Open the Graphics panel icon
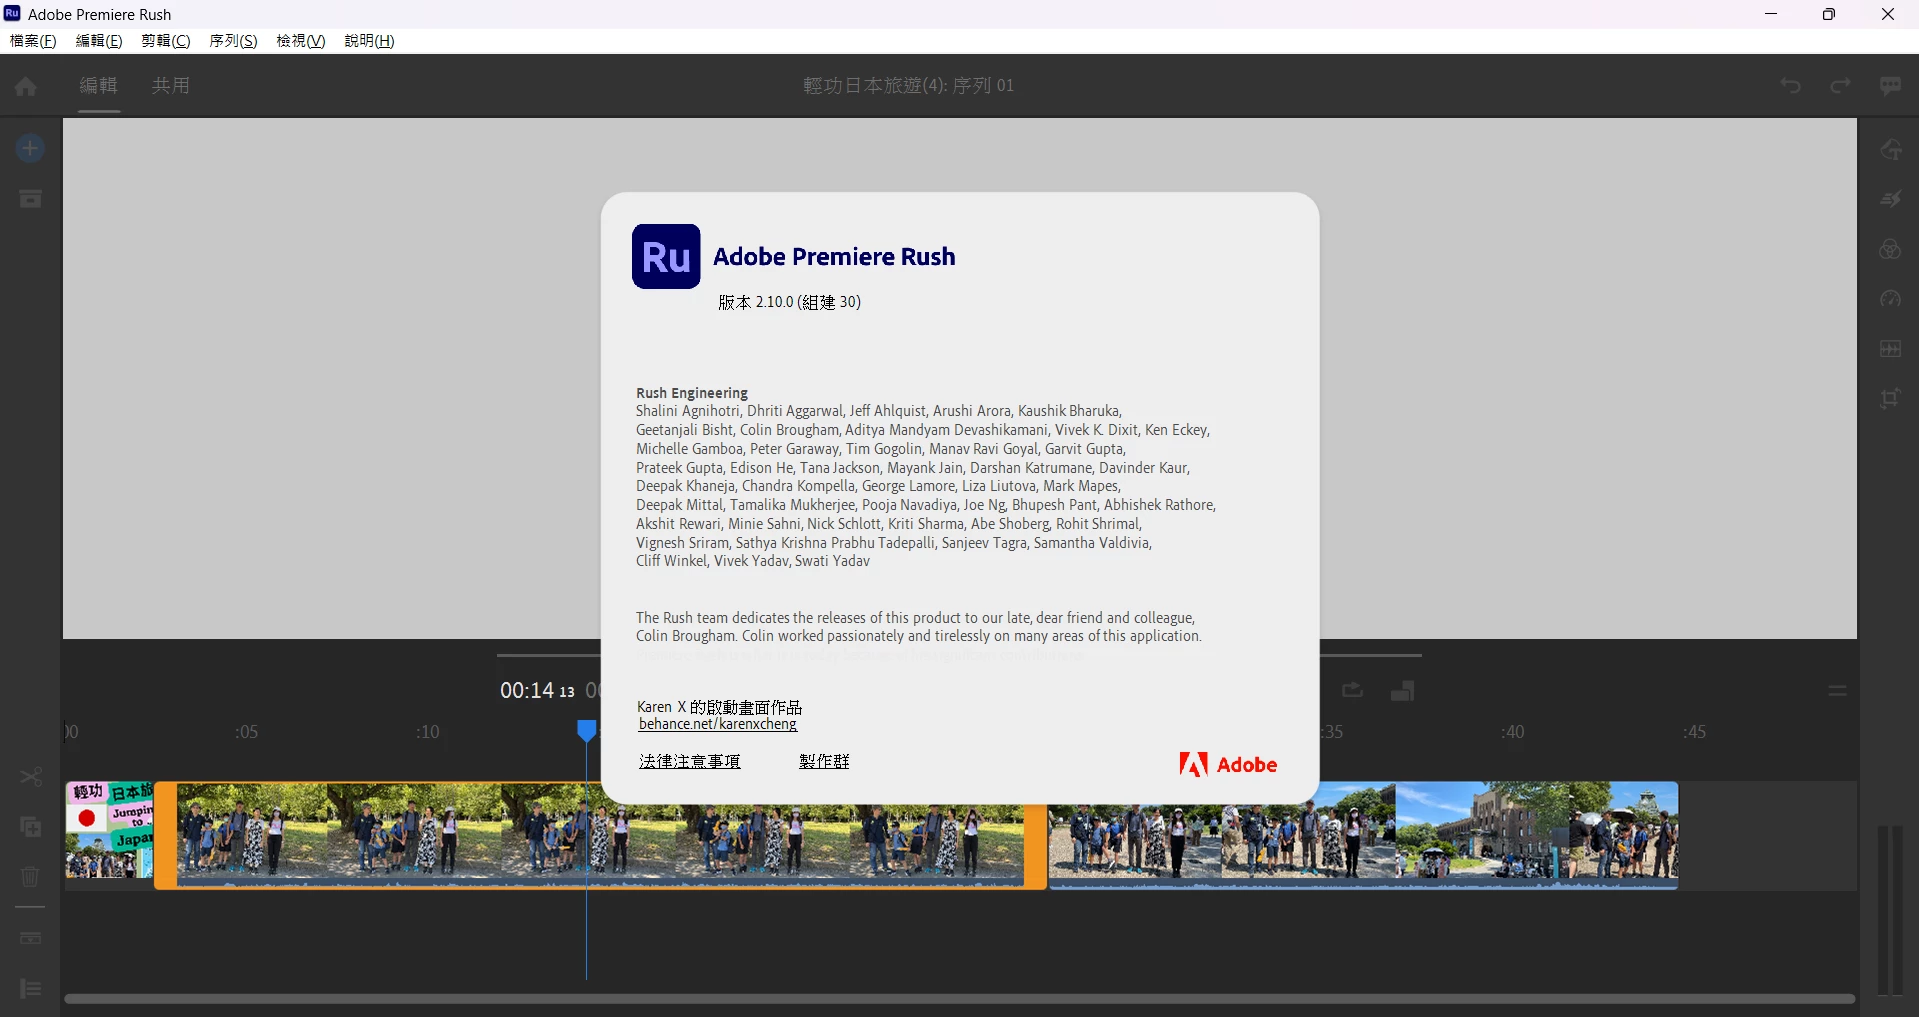This screenshot has height=1017, width=1919. point(1890,149)
